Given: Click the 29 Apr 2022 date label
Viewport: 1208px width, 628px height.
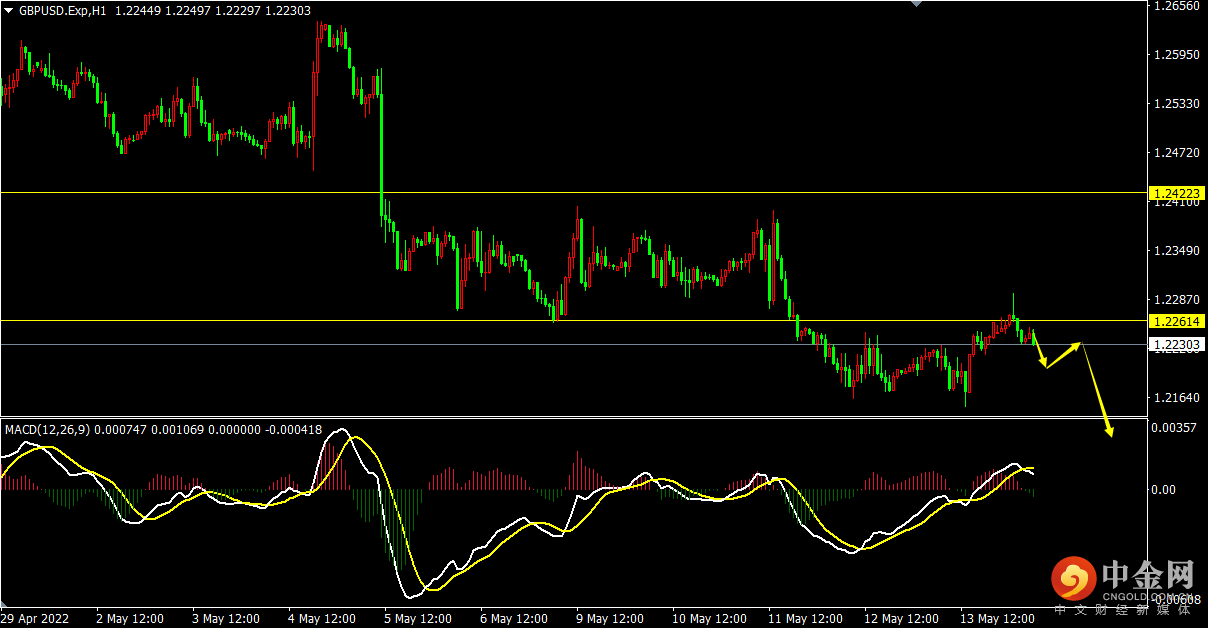Looking at the screenshot, I should [37, 618].
